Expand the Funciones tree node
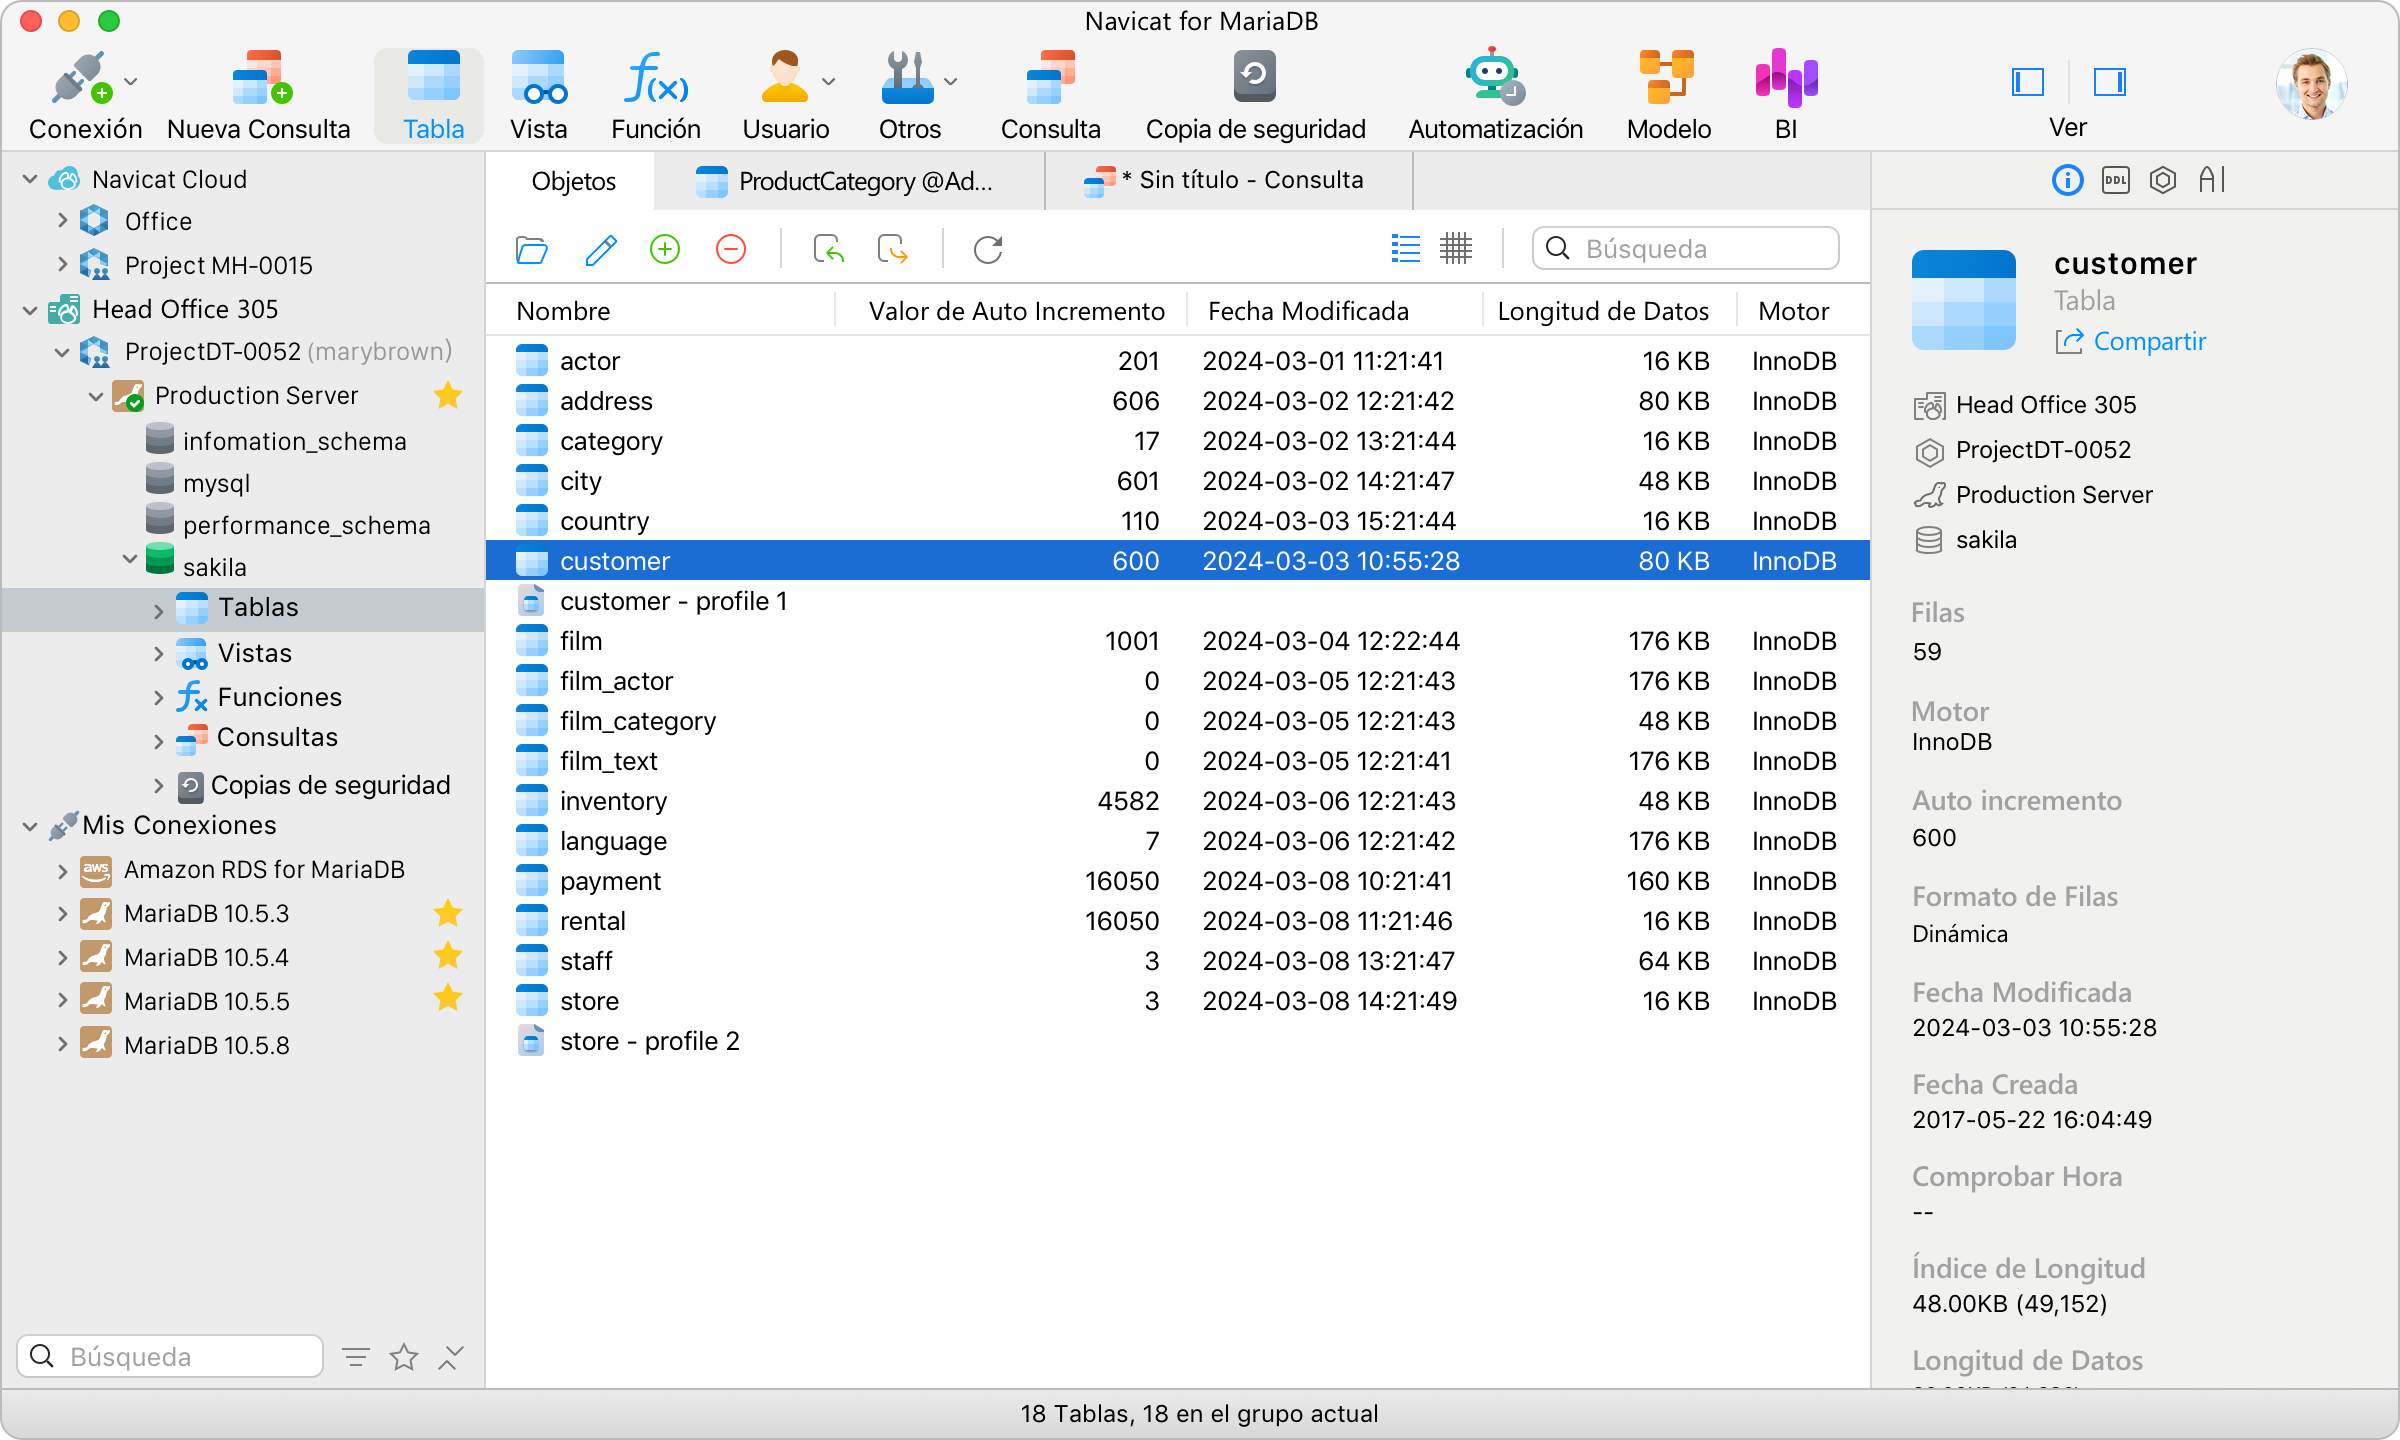 158,698
